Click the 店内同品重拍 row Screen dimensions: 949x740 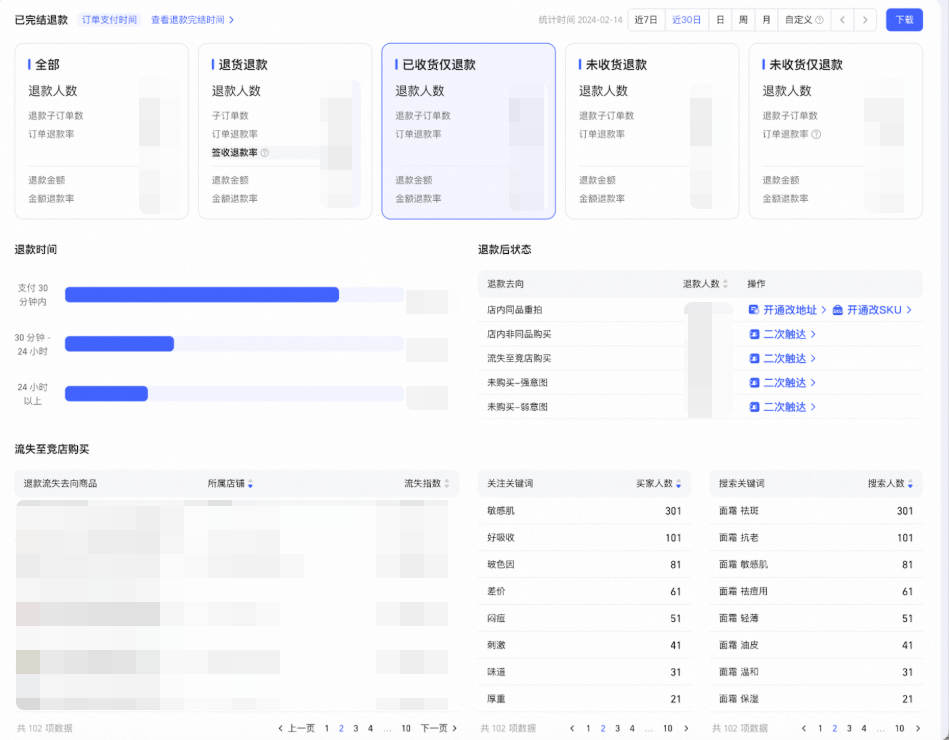[x=700, y=310]
